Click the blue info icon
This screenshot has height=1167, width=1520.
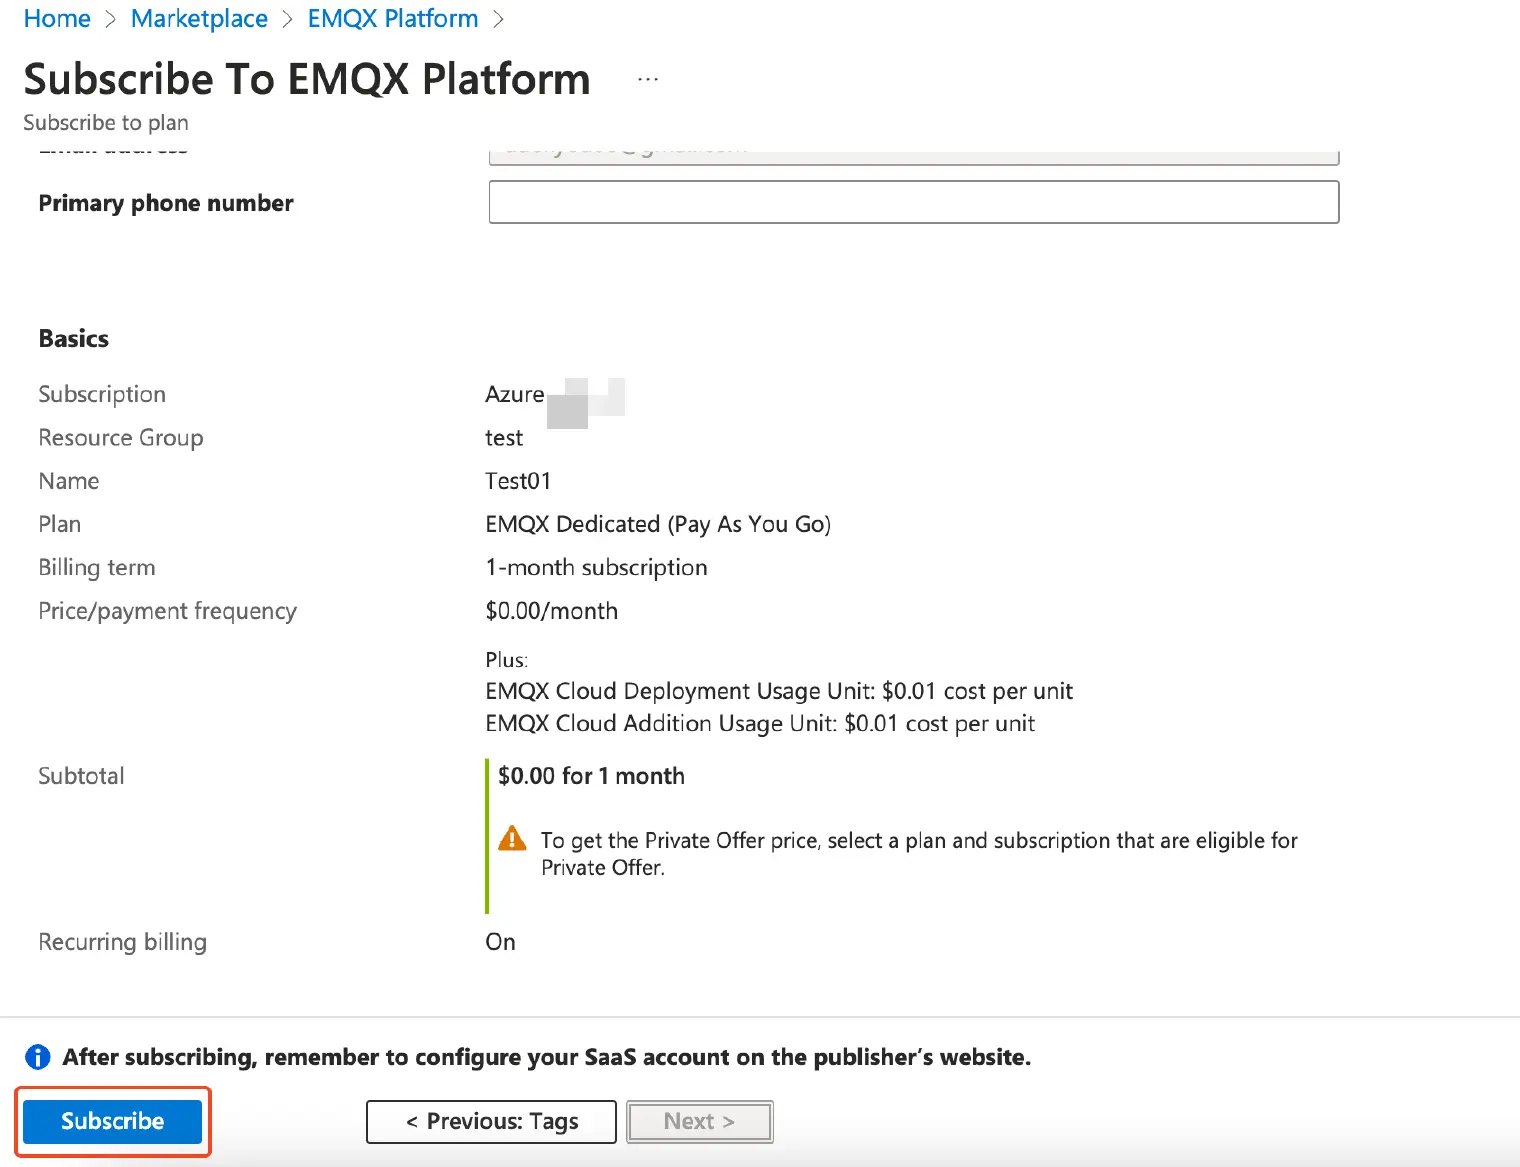point(37,1057)
